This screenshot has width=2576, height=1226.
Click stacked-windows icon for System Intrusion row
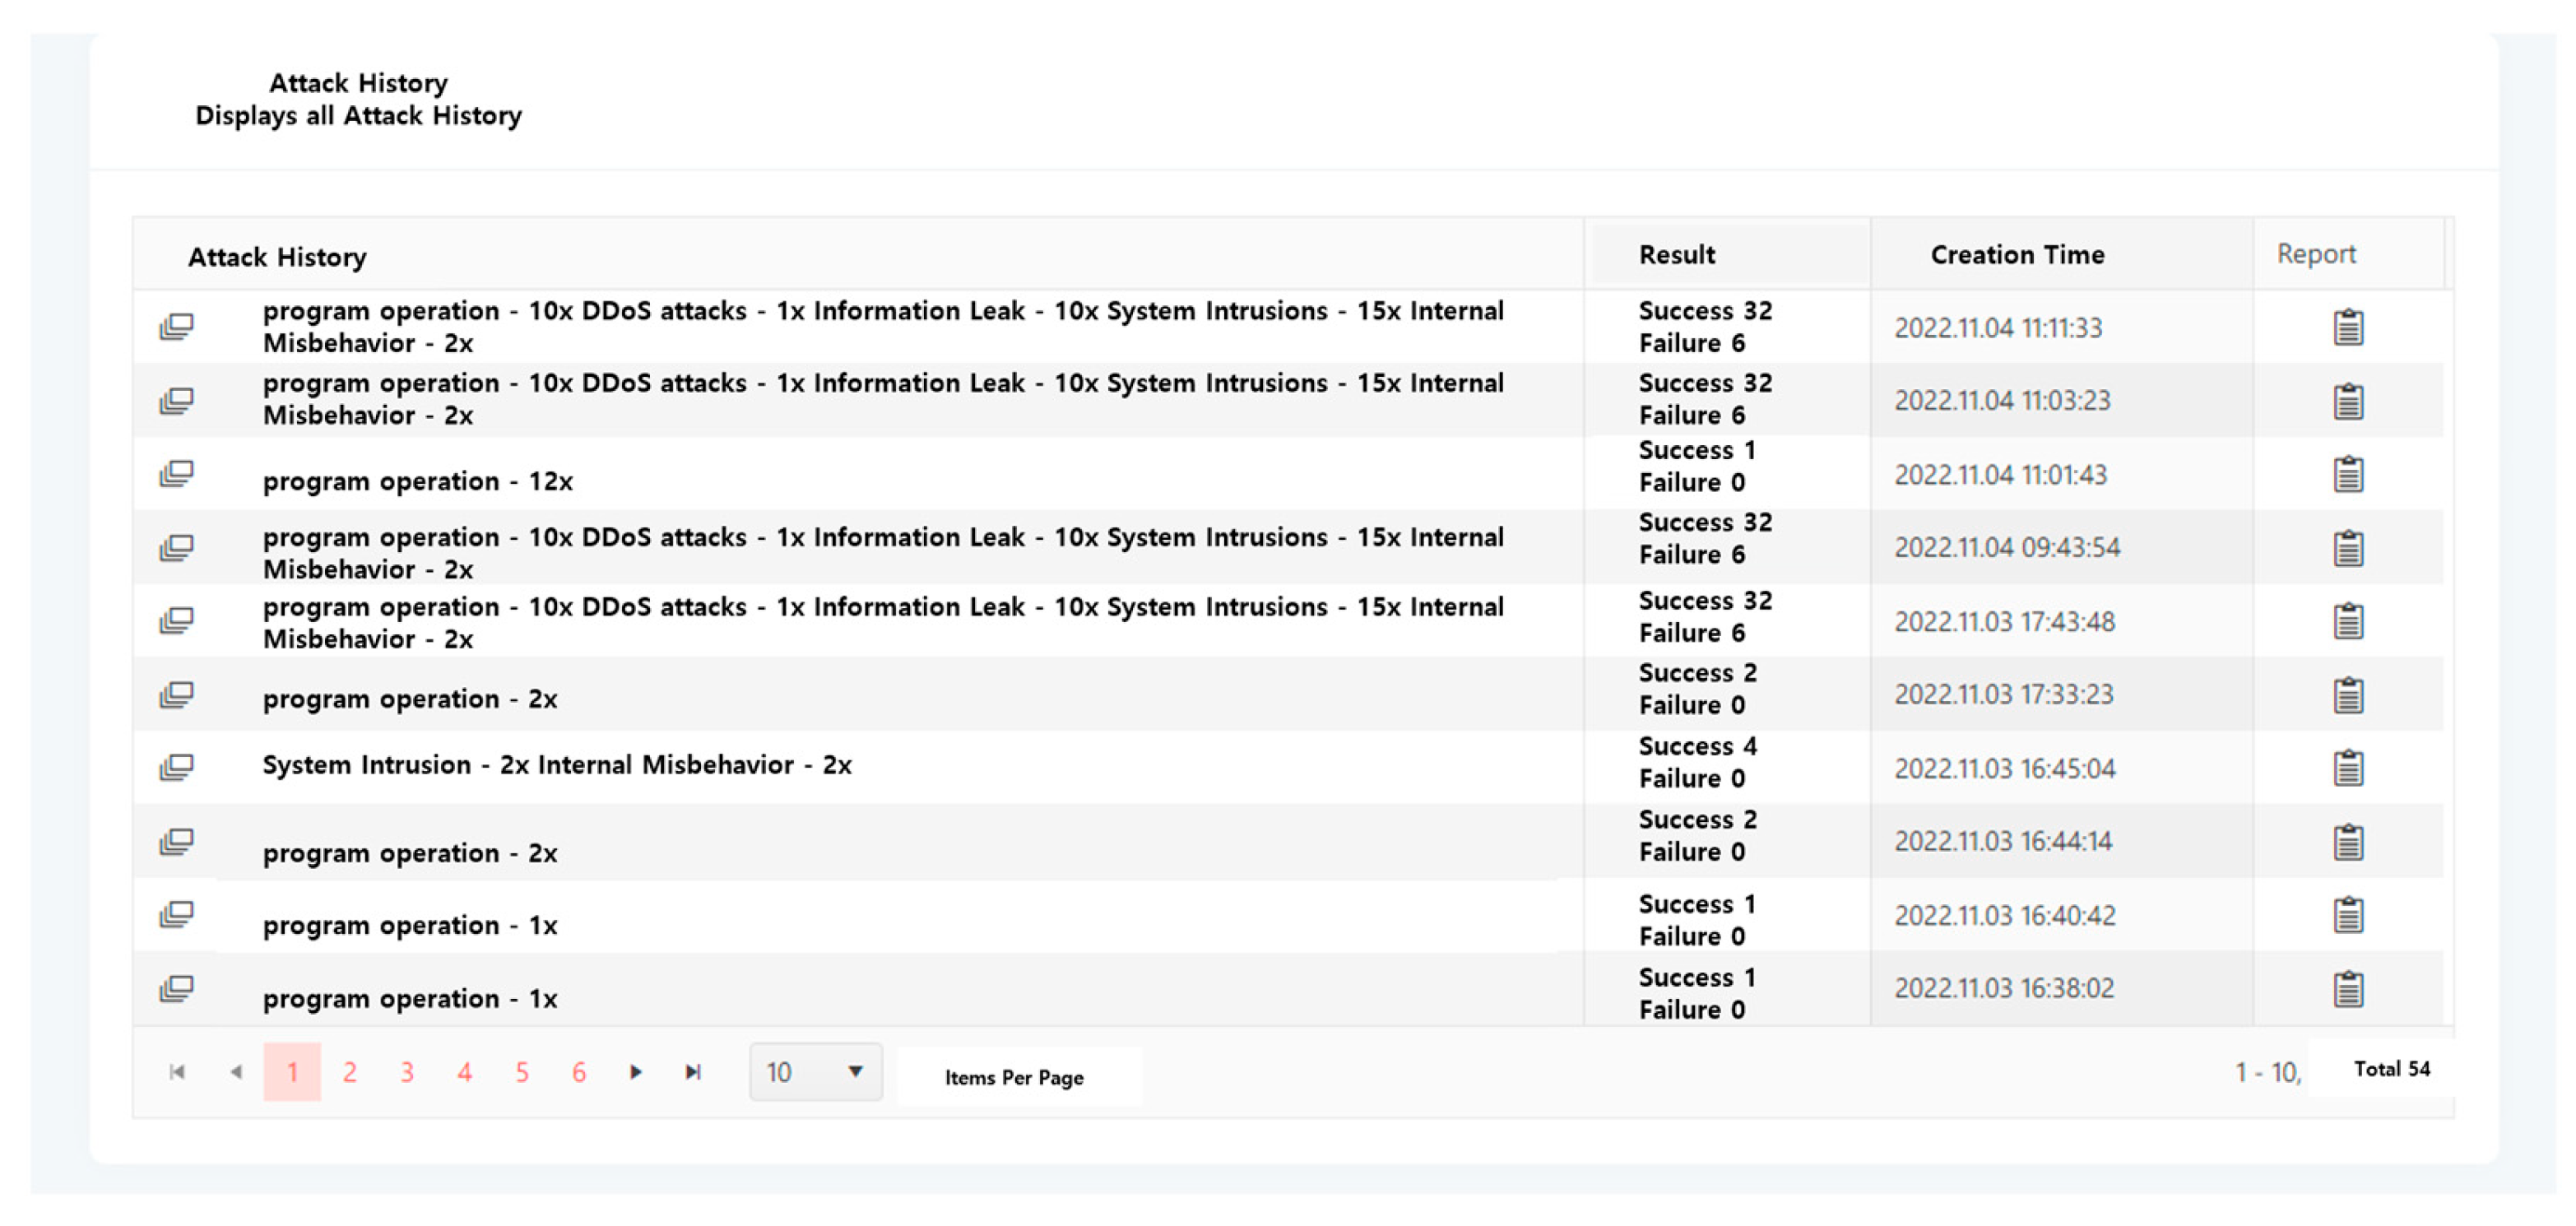pyautogui.click(x=176, y=768)
